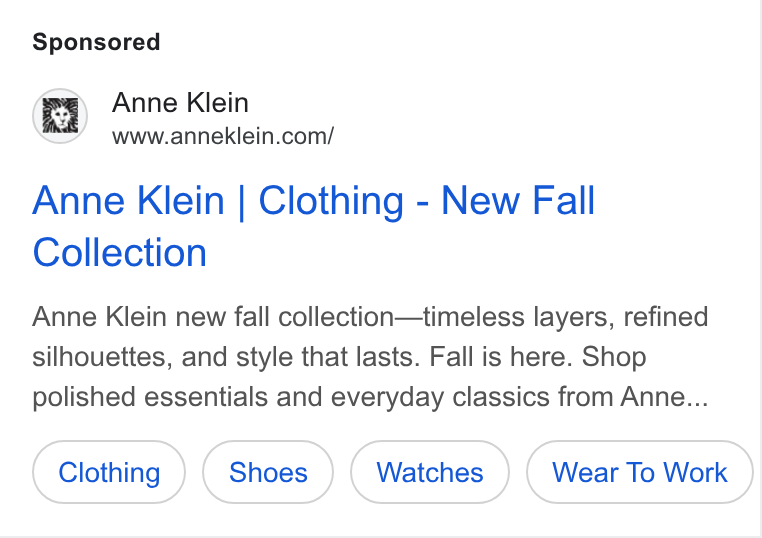
Task: Select the Shoes sitelink chip
Action: 268,472
